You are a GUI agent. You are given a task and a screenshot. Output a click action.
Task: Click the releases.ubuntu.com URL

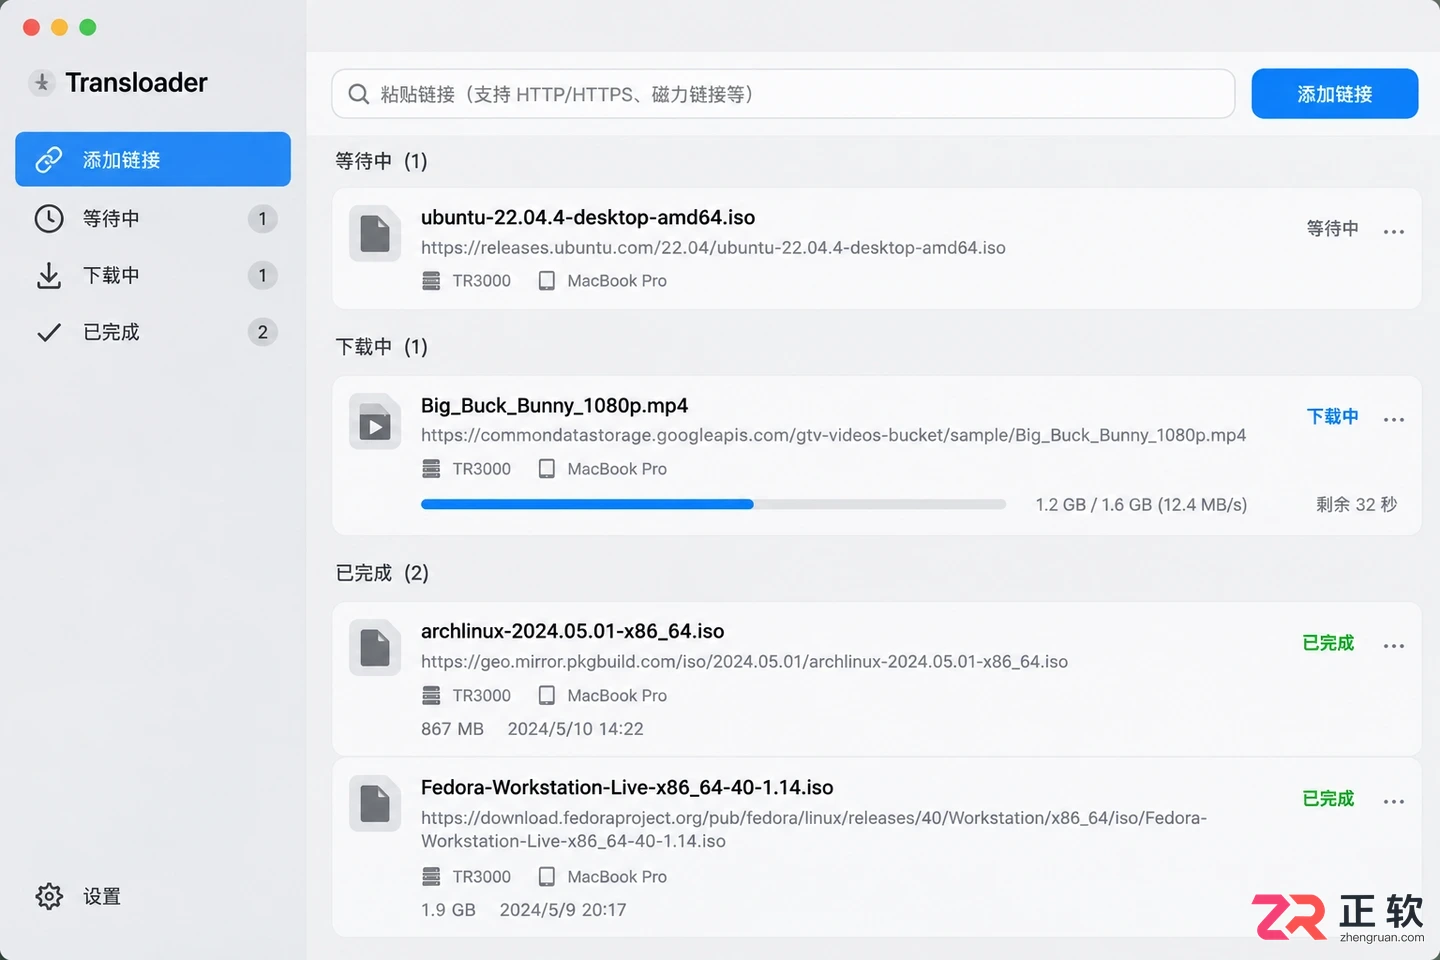click(713, 248)
